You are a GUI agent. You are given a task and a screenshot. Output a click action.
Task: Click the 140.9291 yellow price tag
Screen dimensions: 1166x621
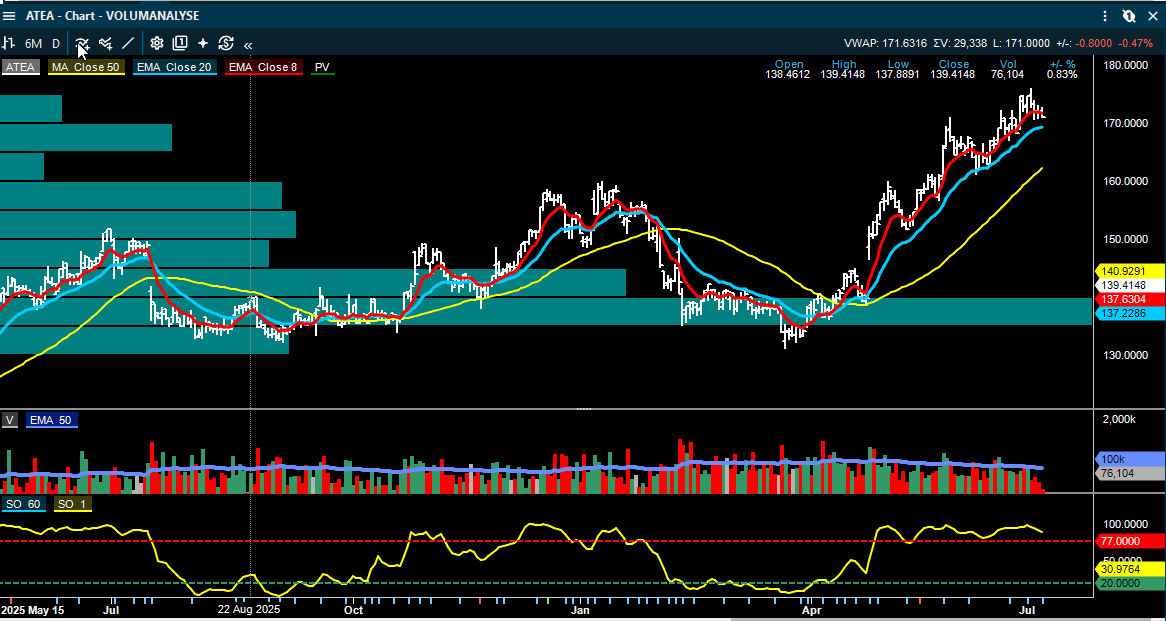pyautogui.click(x=1130, y=271)
